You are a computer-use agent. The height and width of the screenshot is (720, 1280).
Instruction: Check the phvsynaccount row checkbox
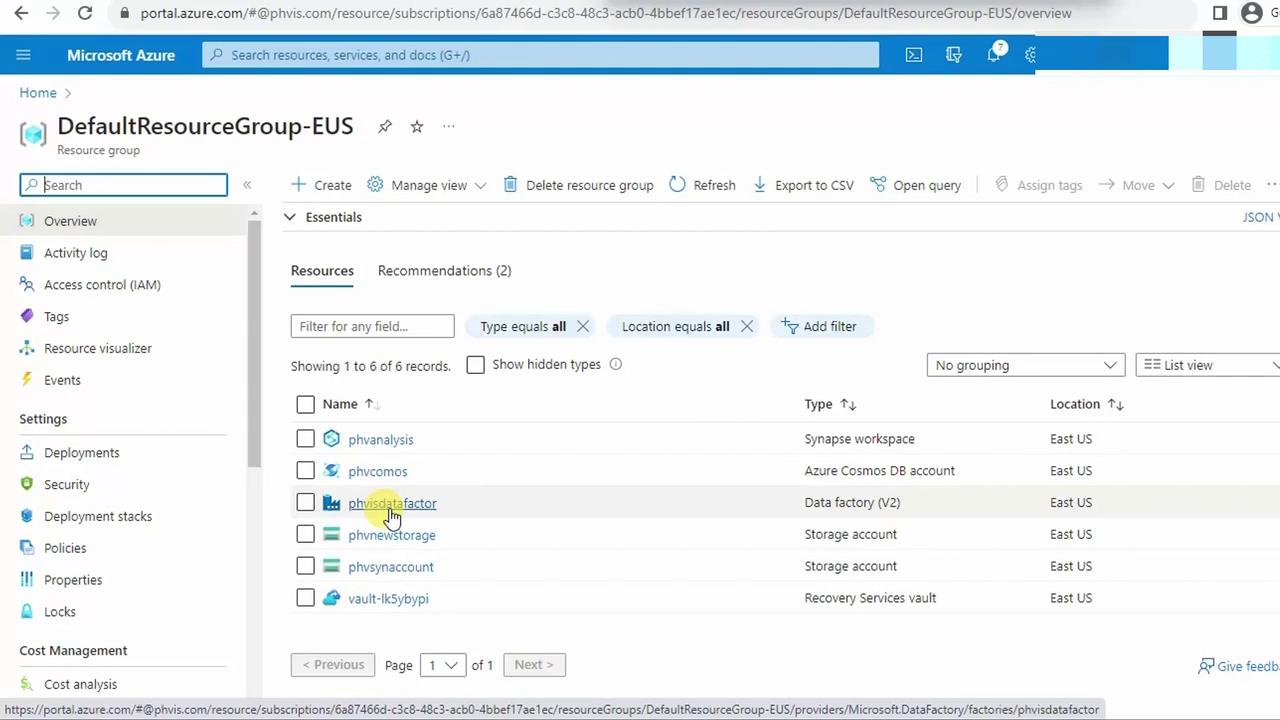[x=306, y=567]
